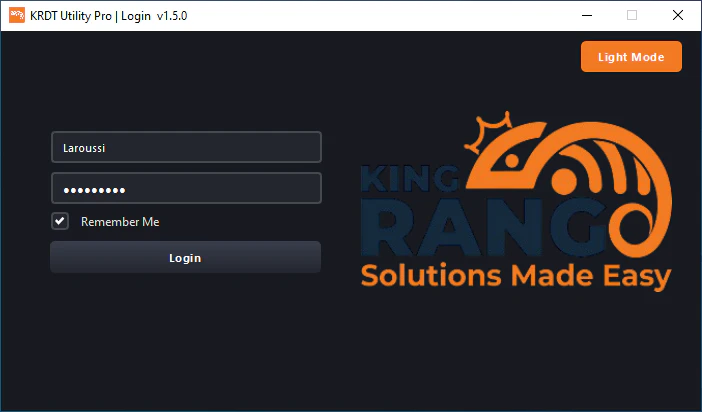Click the "Remember Me" label text

tap(120, 222)
